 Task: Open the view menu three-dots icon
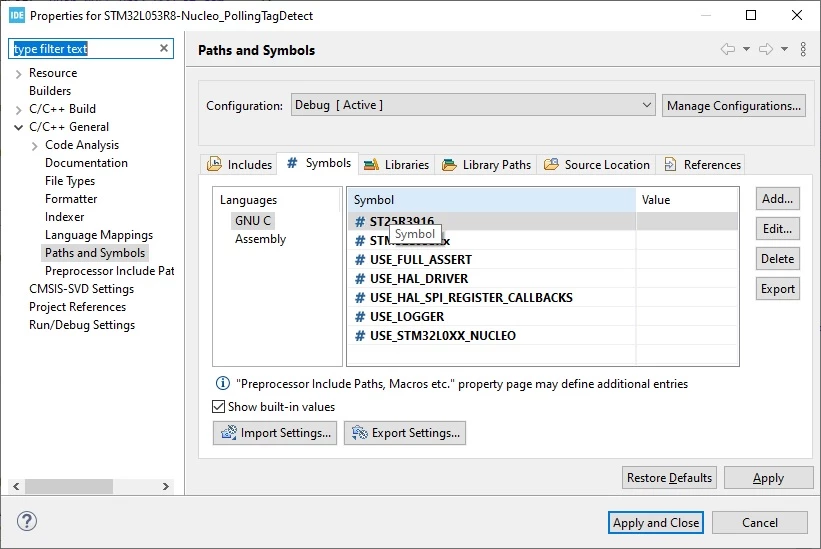(x=803, y=49)
